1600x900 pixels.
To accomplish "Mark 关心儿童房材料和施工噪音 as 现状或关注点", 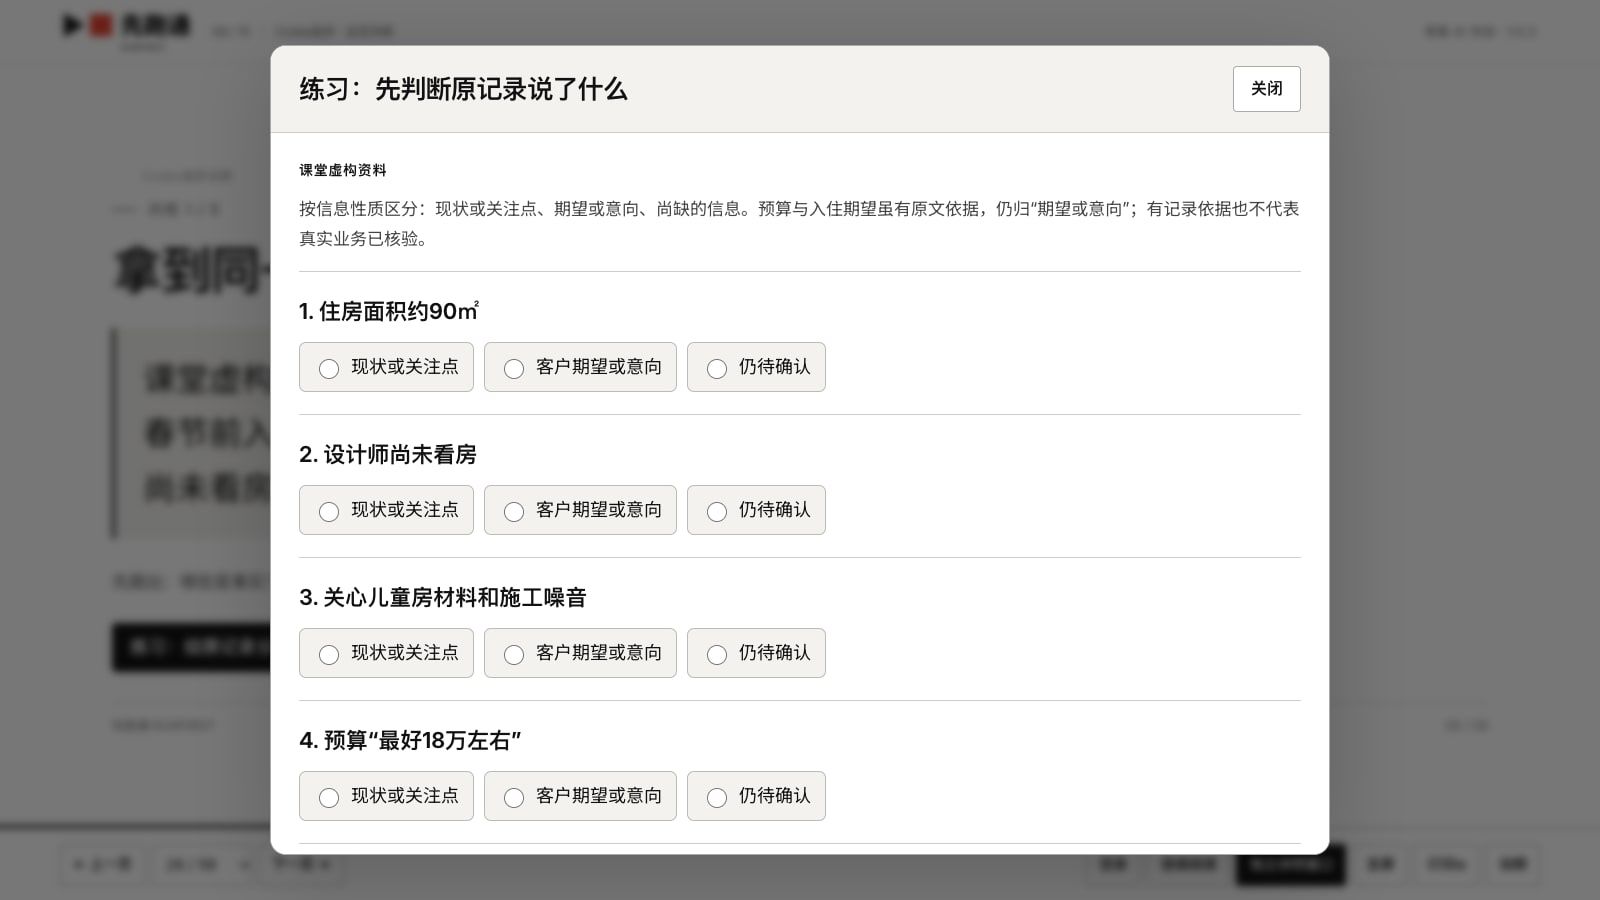I will (386, 653).
